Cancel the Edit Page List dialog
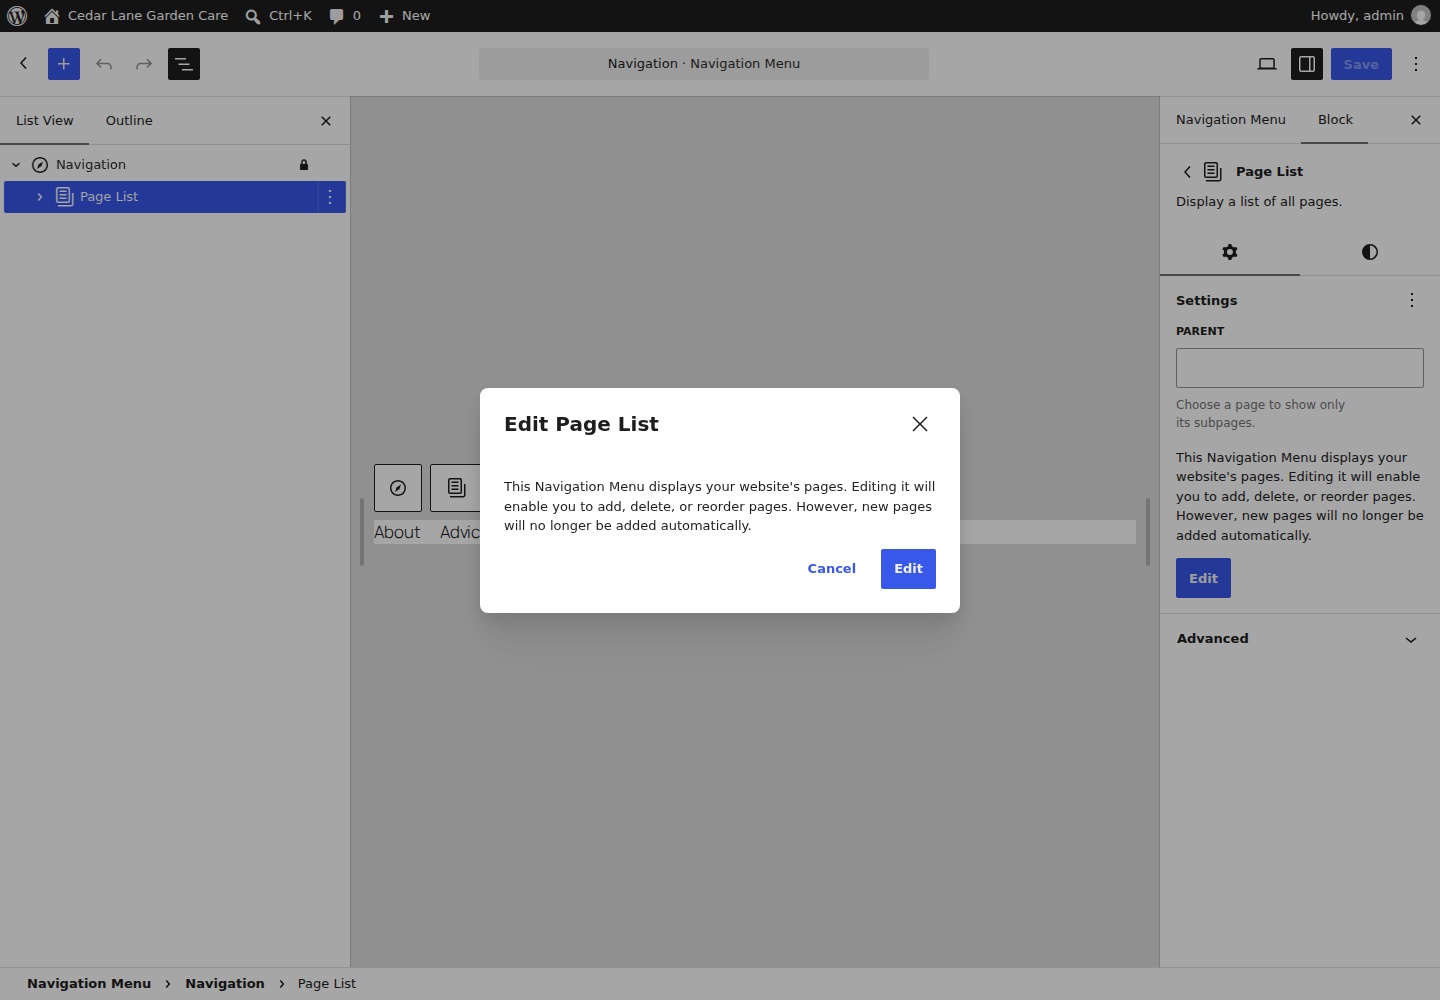The width and height of the screenshot is (1440, 1000). coord(832,569)
